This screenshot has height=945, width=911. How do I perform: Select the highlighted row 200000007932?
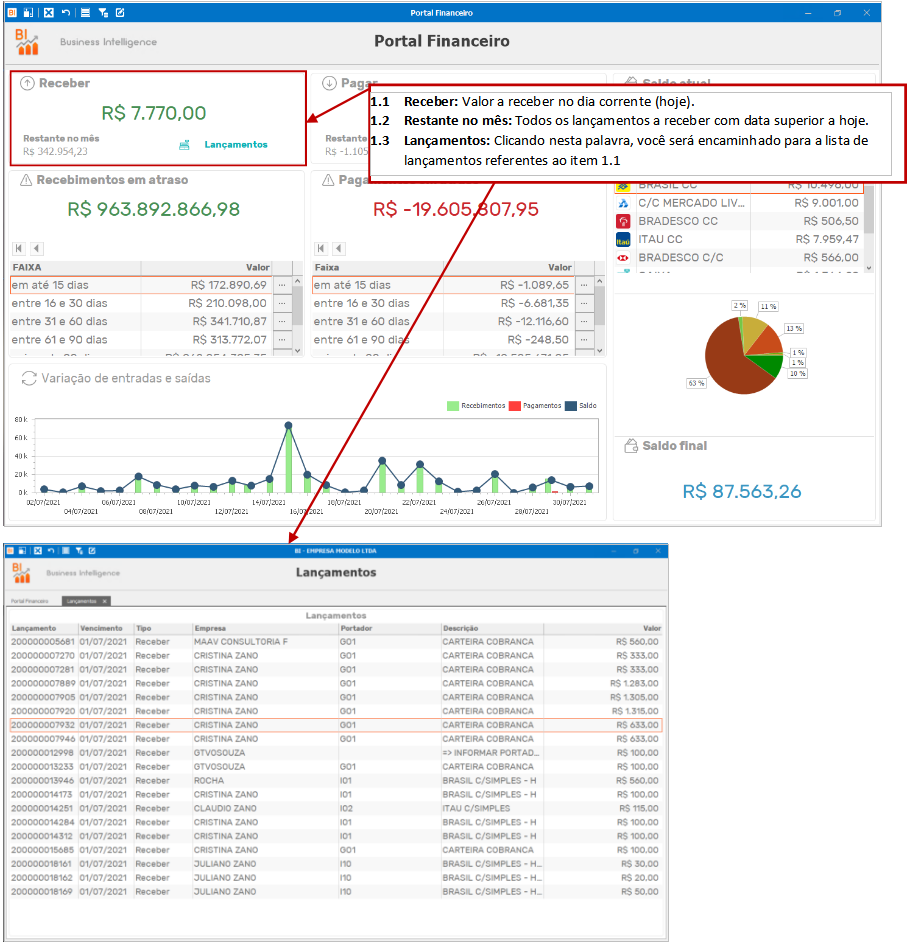tap(336, 725)
